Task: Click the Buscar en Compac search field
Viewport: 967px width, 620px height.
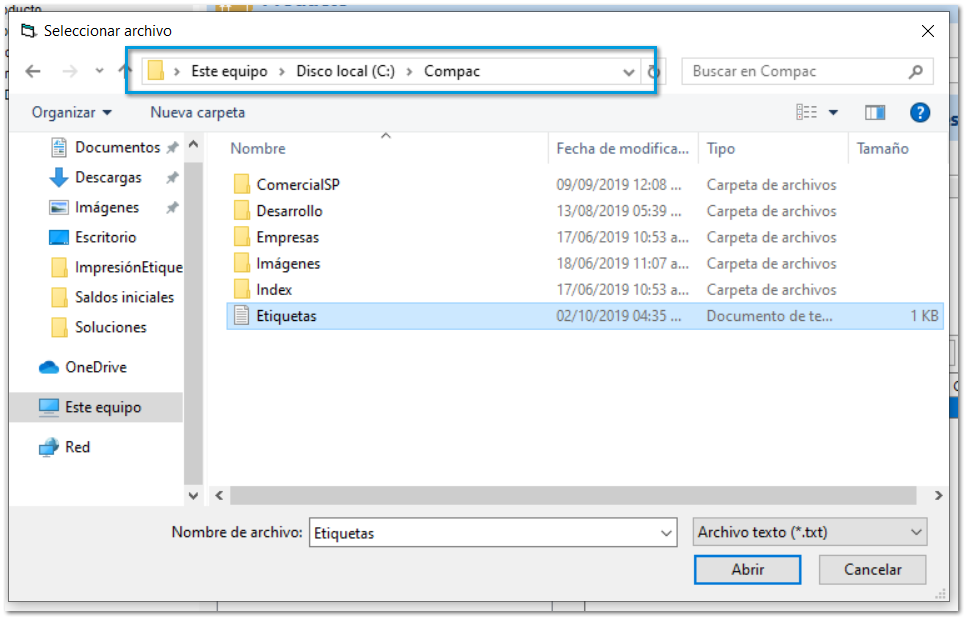Action: 797,72
